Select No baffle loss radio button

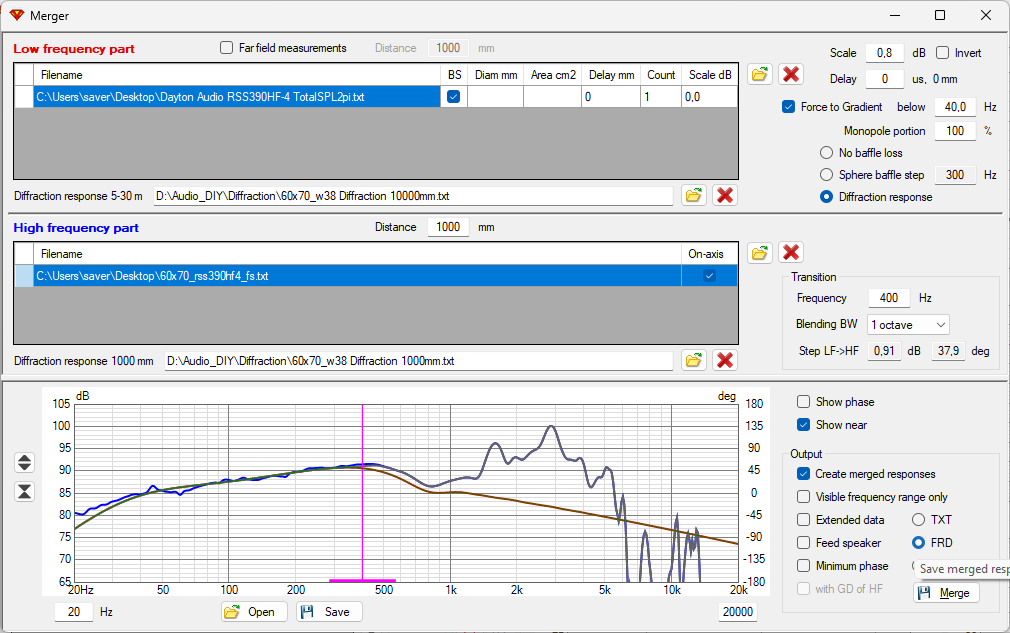tap(826, 153)
